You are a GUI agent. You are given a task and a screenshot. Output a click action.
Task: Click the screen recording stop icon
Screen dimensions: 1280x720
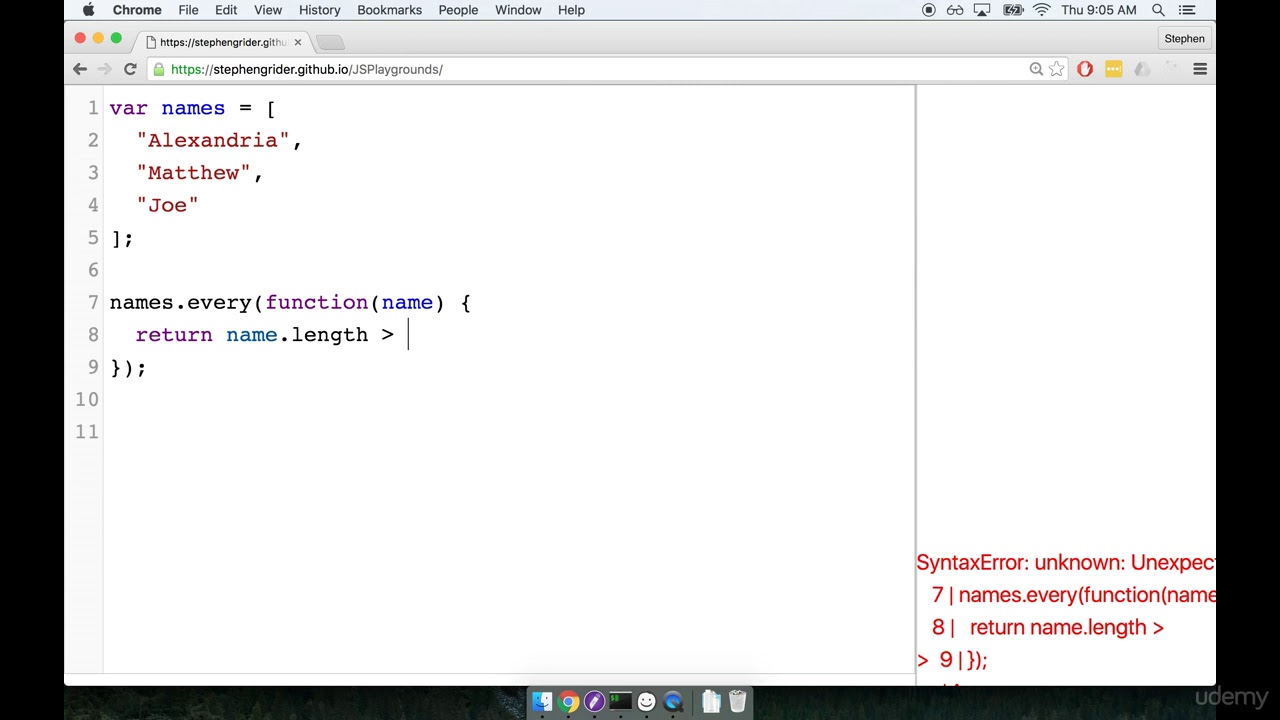click(928, 10)
